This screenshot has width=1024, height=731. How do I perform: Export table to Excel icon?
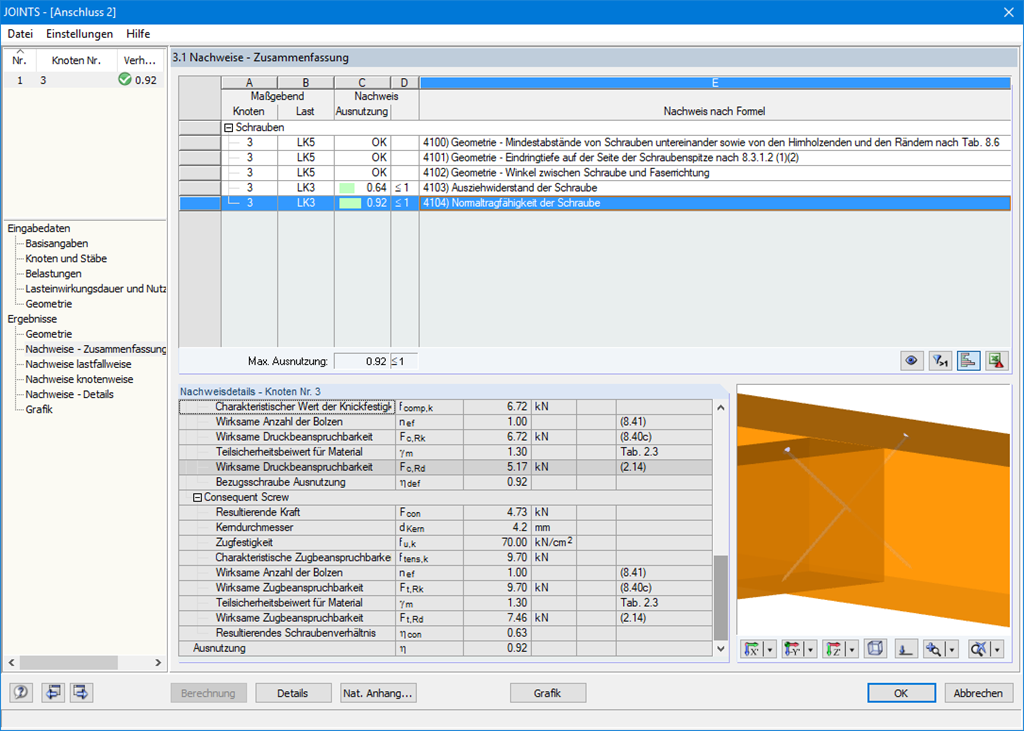click(x=997, y=361)
